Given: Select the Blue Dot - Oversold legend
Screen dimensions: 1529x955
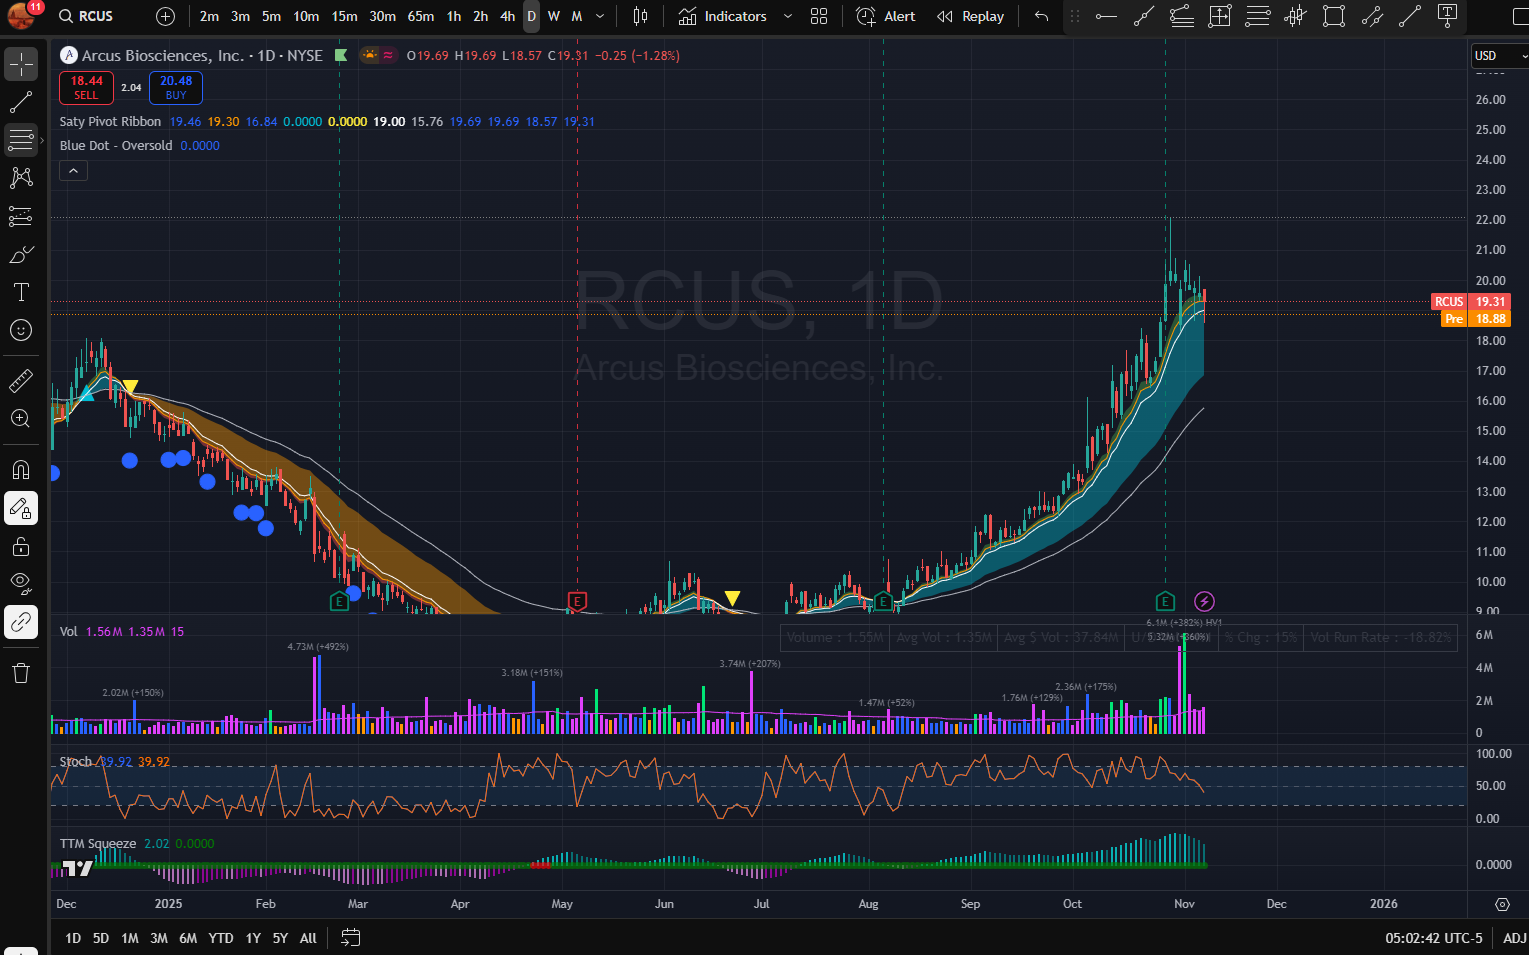Looking at the screenshot, I should (116, 145).
